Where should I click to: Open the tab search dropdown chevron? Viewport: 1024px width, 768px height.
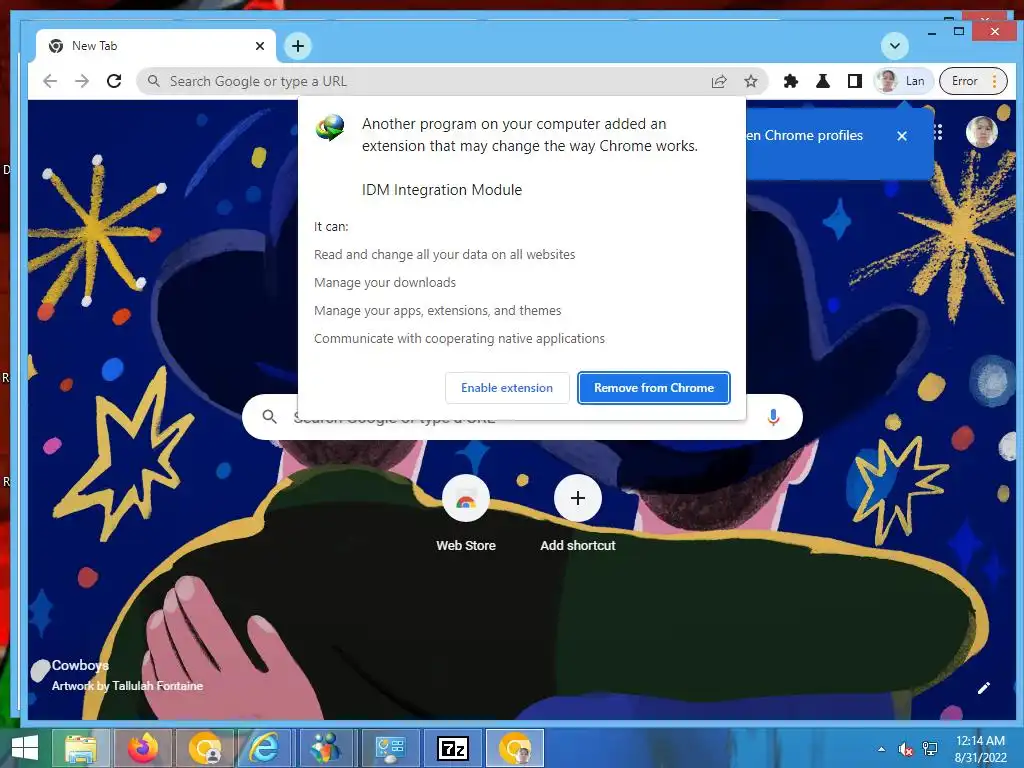(895, 46)
